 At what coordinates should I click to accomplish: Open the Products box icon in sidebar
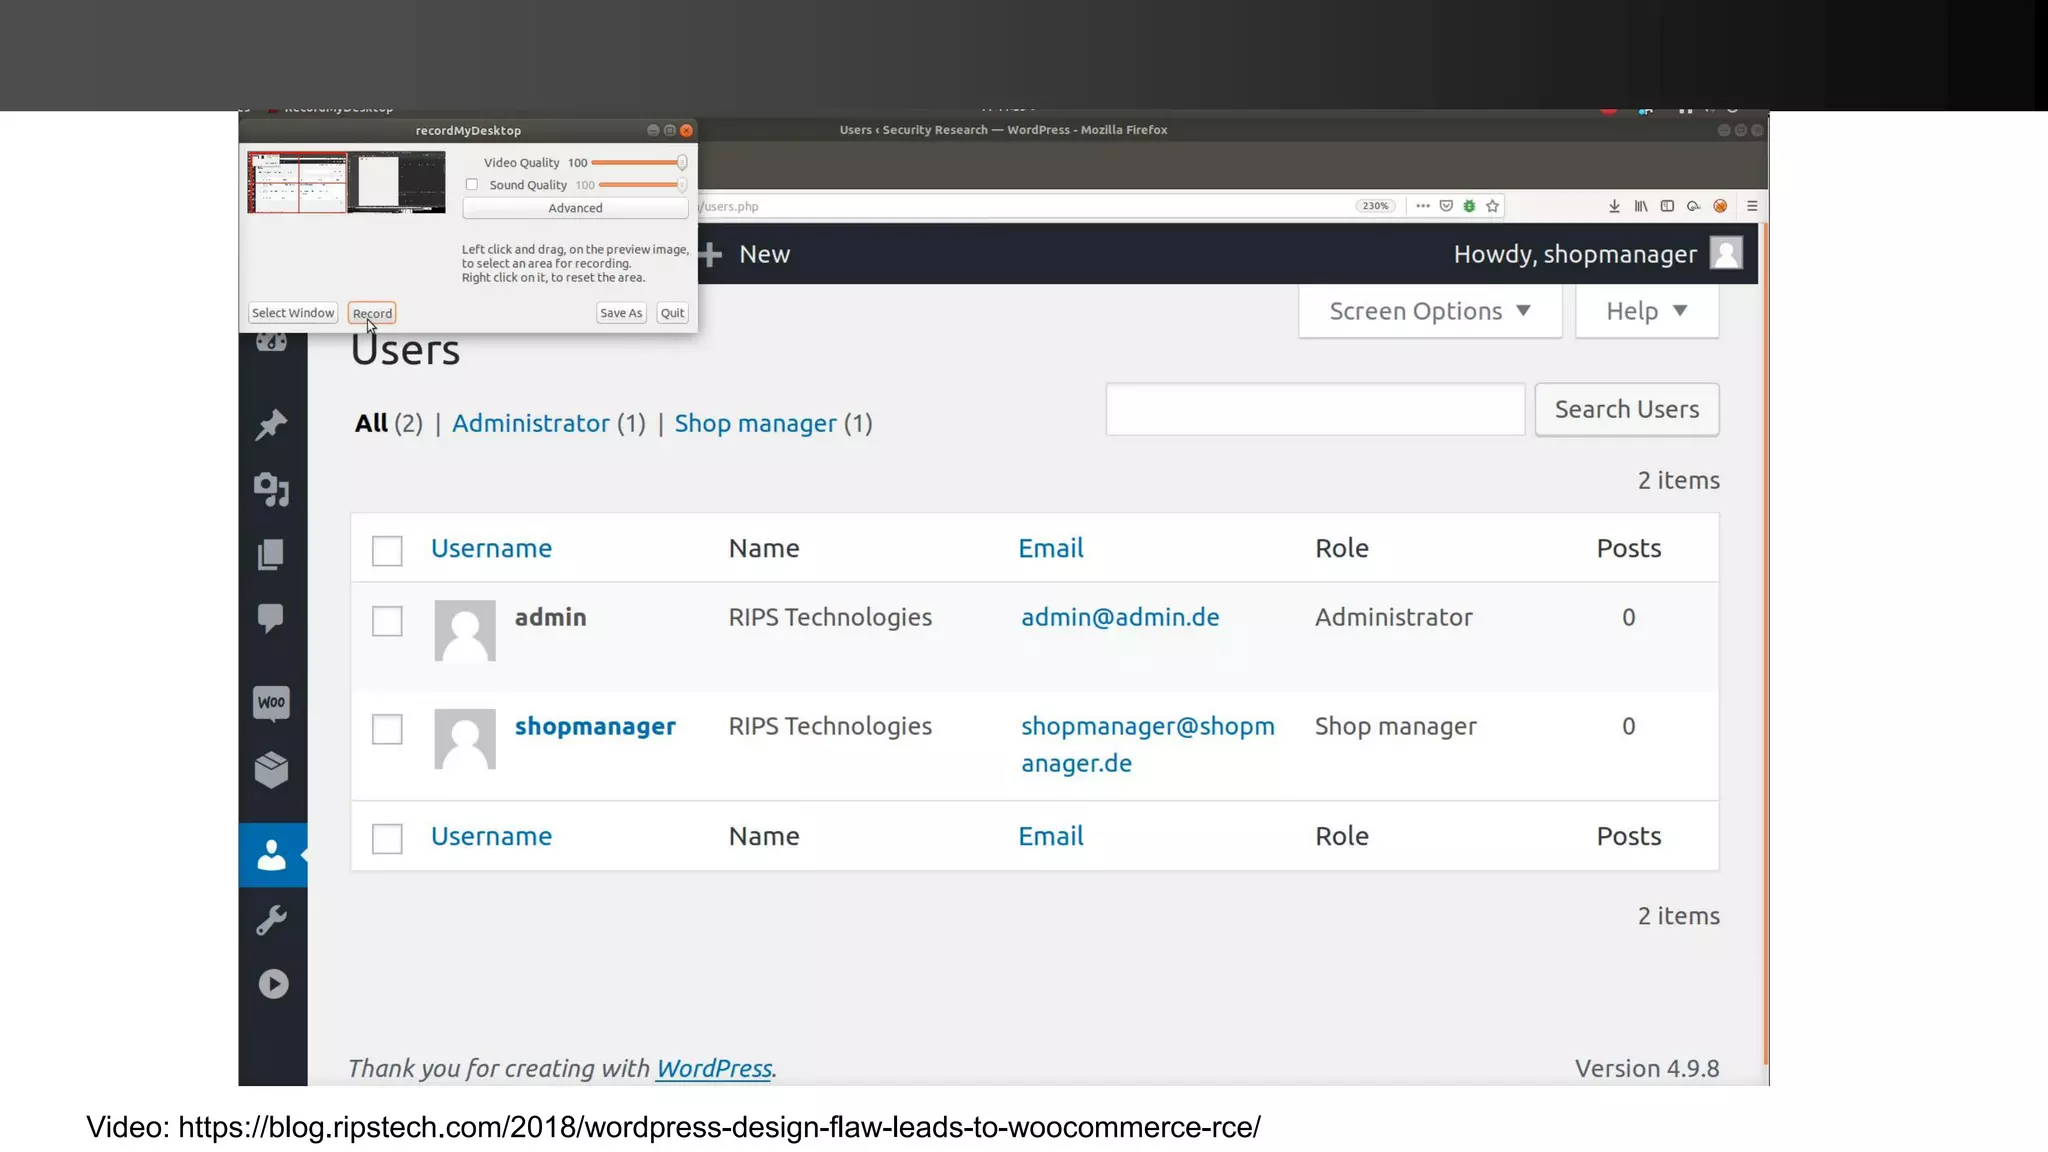pyautogui.click(x=271, y=769)
